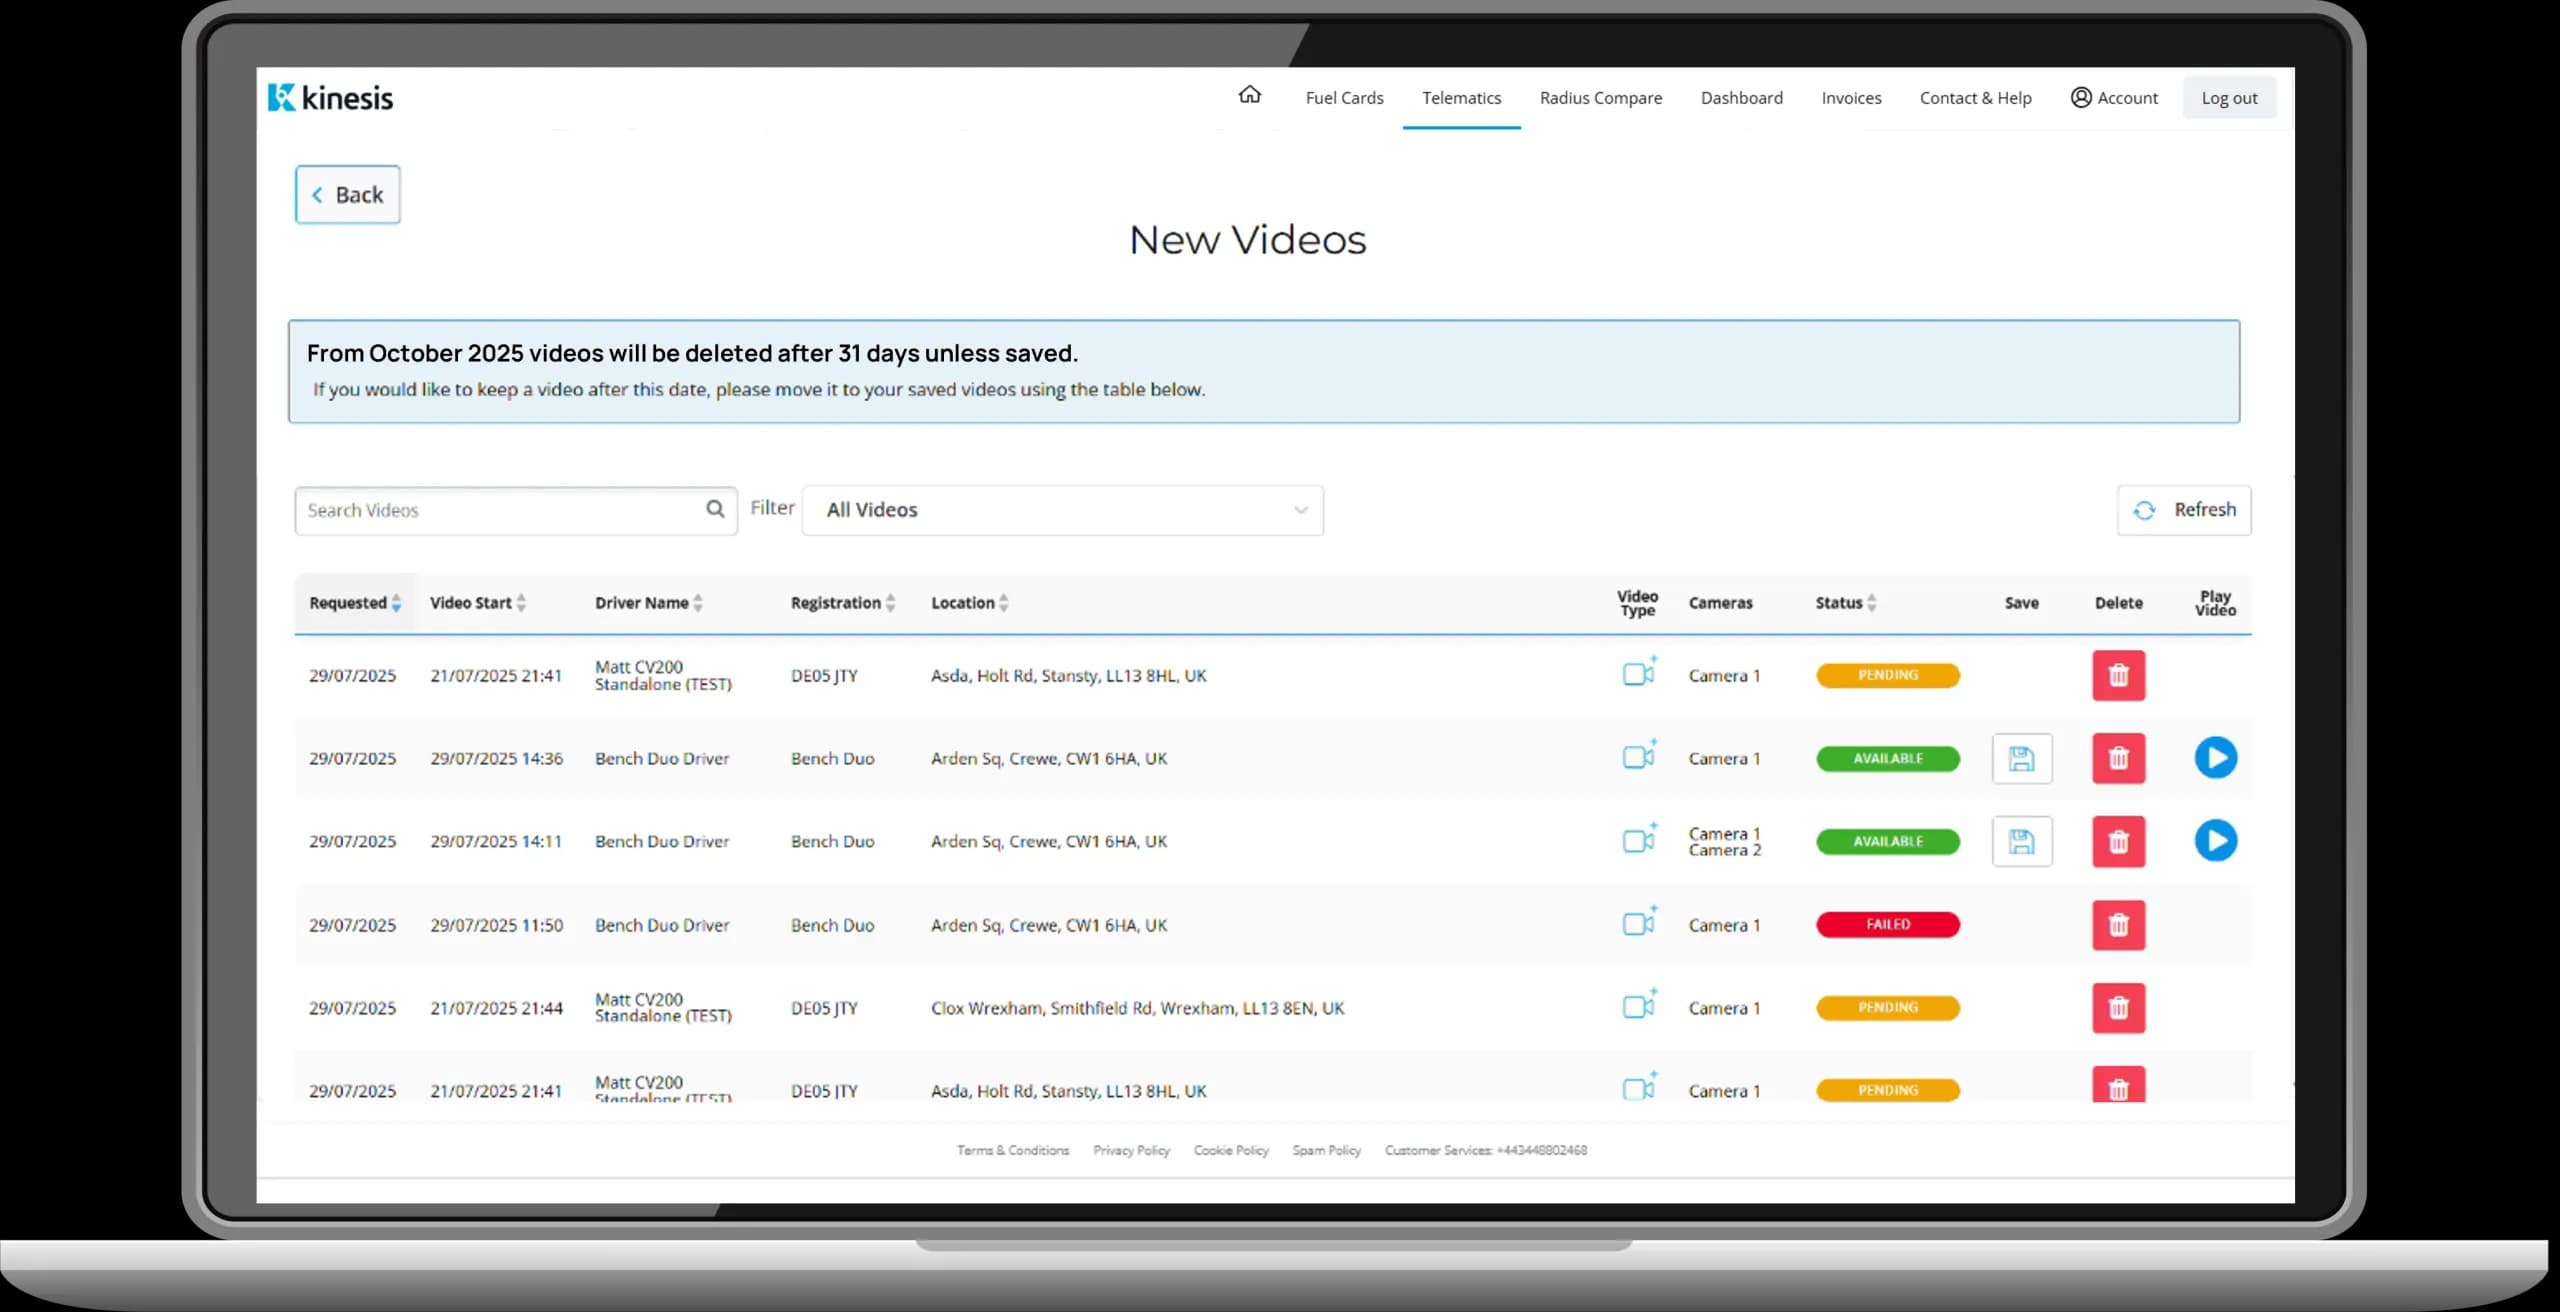Click the Refresh button
The width and height of the screenshot is (2560, 1312).
coord(2184,510)
